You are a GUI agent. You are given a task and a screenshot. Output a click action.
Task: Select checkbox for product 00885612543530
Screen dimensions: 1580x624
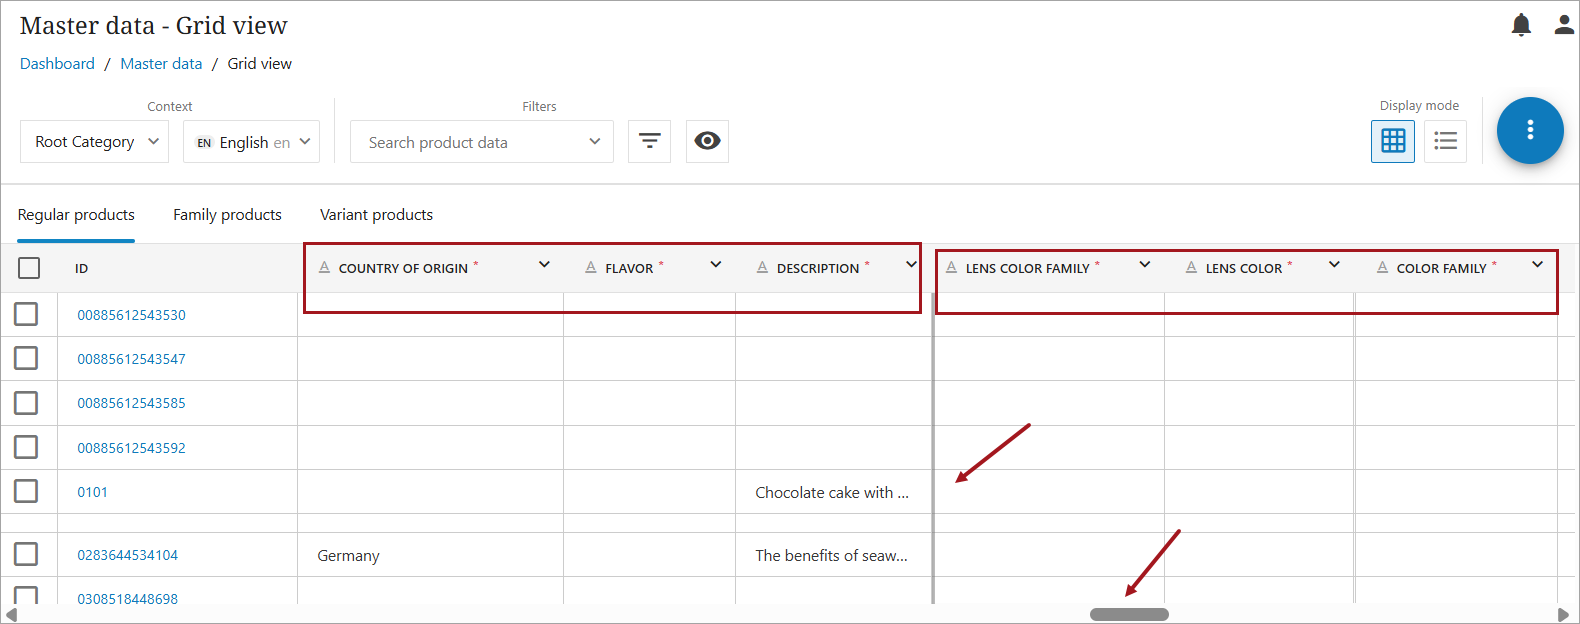coord(26,314)
